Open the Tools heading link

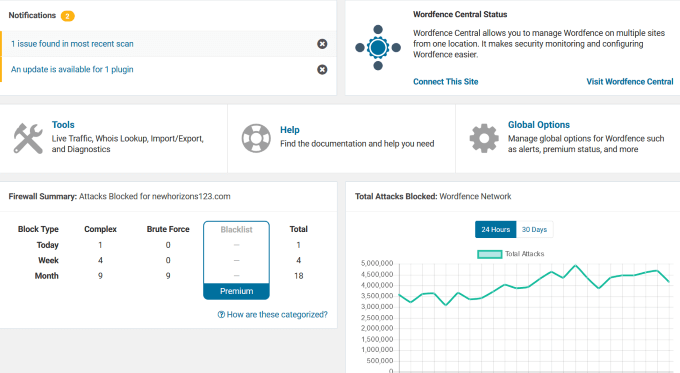(63, 125)
